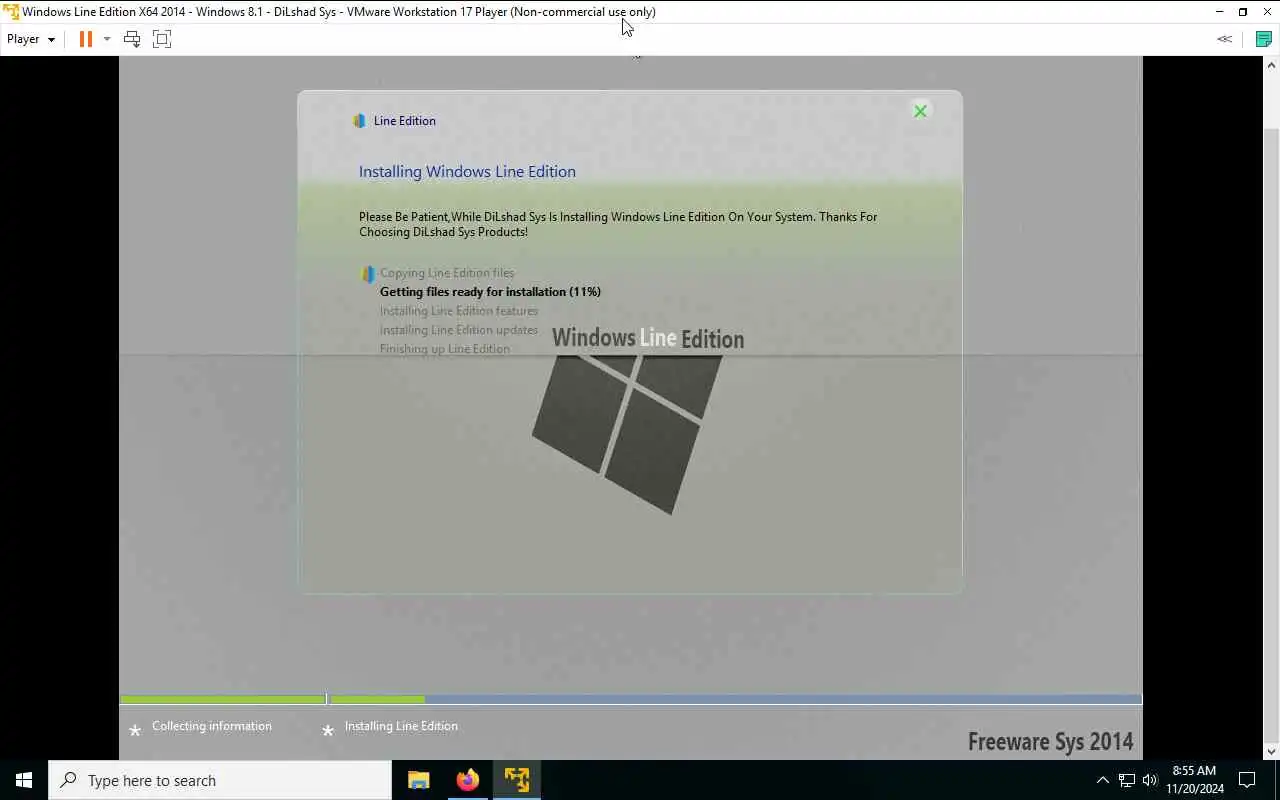This screenshot has height=800, width=1280.
Task: Click the Copying Line Edition files step
Action: (447, 273)
